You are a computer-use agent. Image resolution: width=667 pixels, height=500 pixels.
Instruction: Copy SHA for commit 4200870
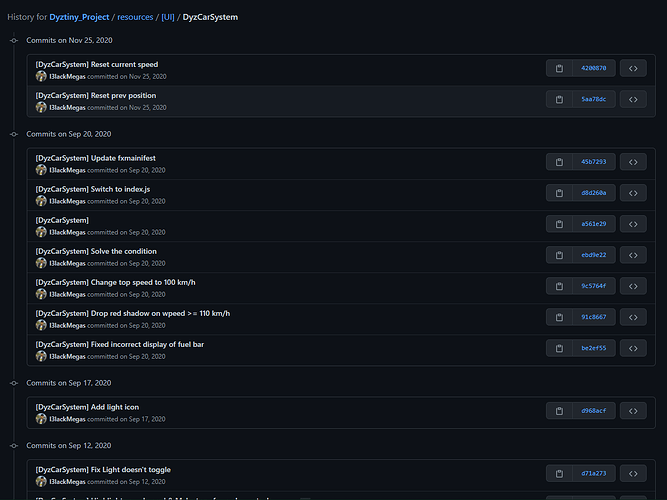click(x=559, y=68)
